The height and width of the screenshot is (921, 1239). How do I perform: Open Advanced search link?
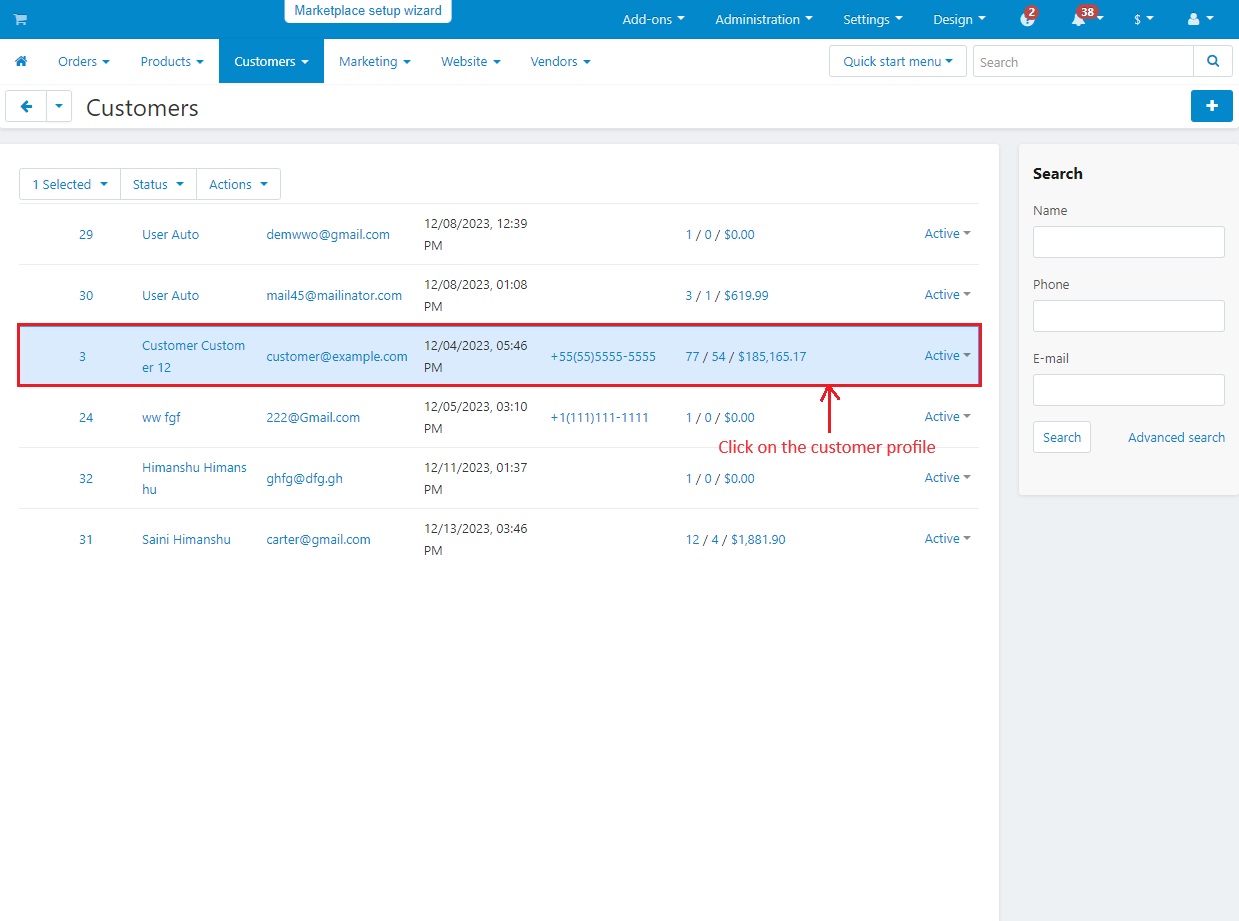click(1176, 437)
